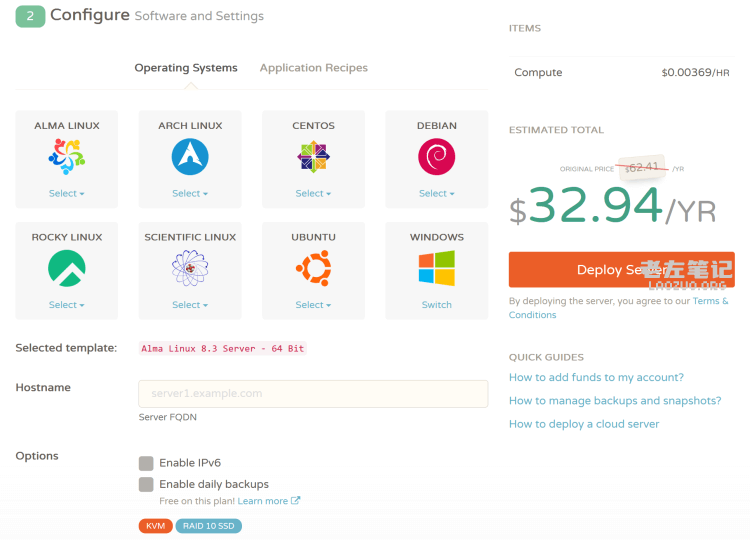Enable IPv6 checkbox
Image resolution: width=750 pixels, height=540 pixels.
click(x=146, y=463)
